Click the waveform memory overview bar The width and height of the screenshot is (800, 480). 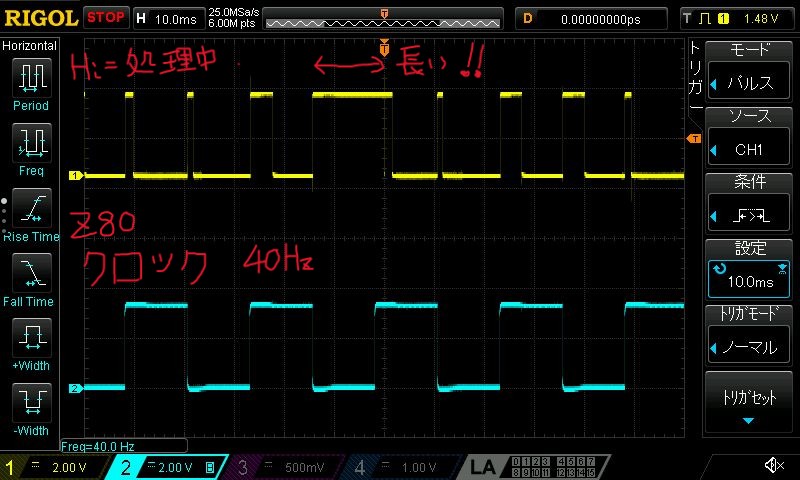point(383,19)
